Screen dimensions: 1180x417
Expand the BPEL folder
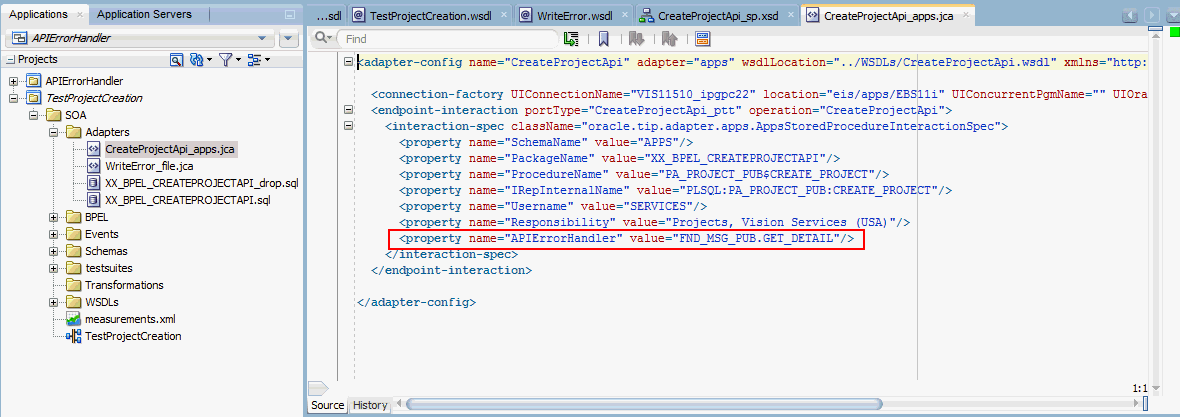tap(53, 218)
